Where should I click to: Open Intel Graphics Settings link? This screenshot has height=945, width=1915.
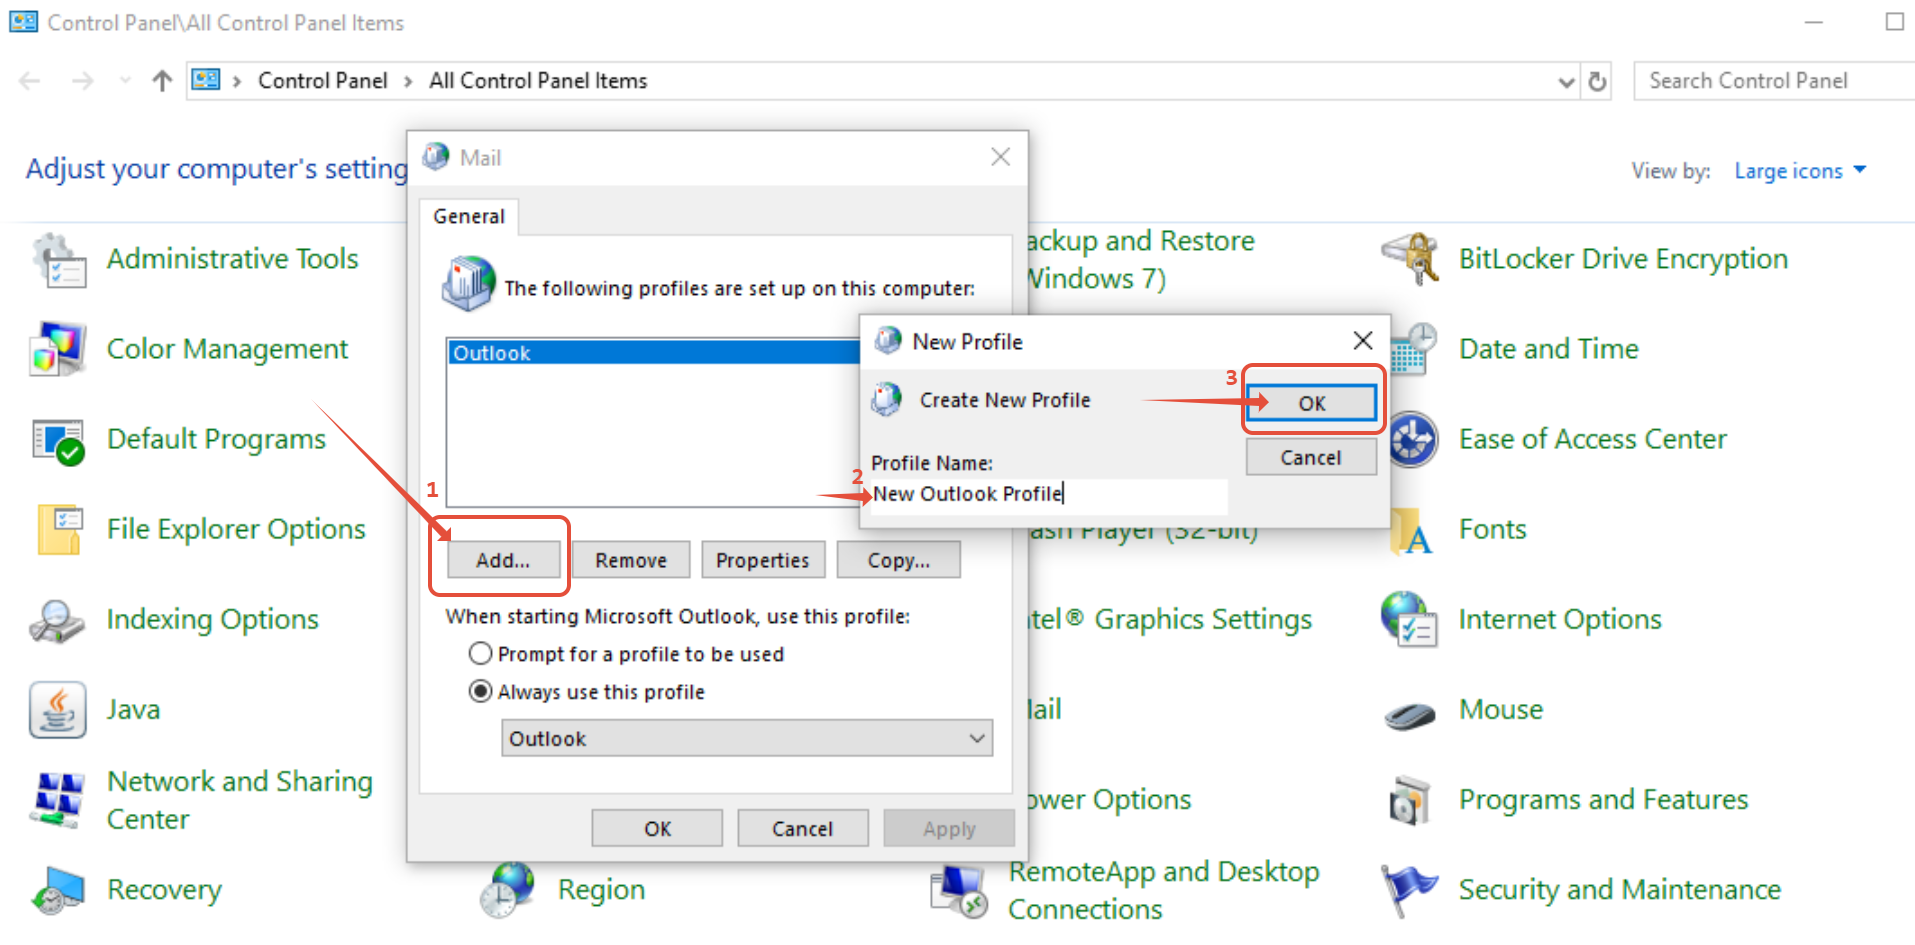tap(1170, 620)
